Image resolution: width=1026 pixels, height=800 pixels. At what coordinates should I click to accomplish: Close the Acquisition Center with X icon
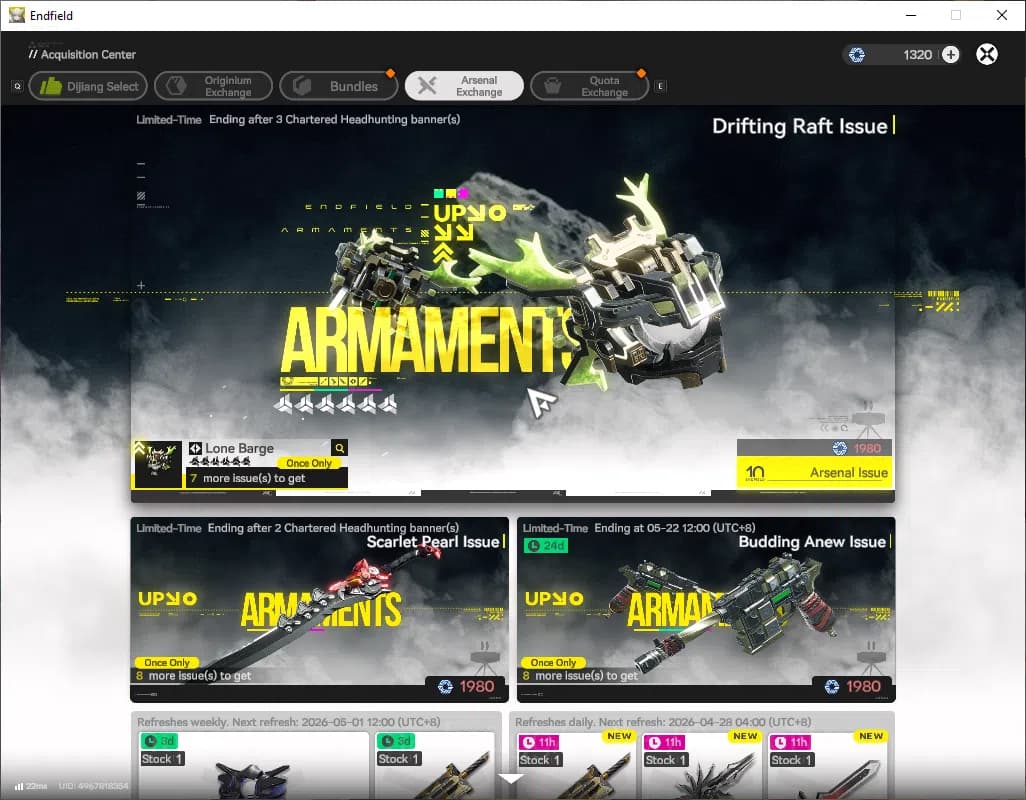(987, 54)
